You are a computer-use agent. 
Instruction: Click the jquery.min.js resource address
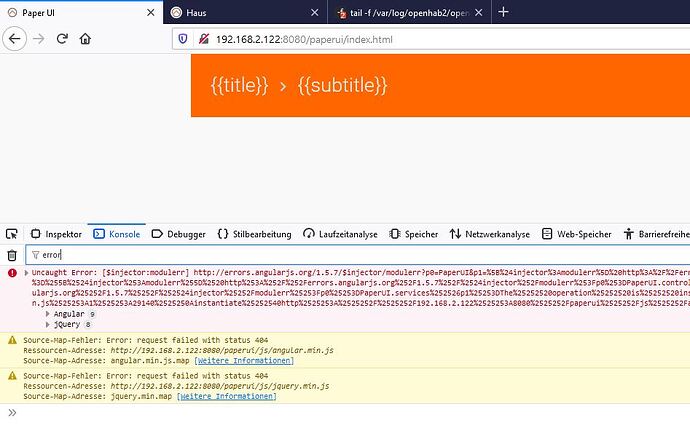(220, 386)
